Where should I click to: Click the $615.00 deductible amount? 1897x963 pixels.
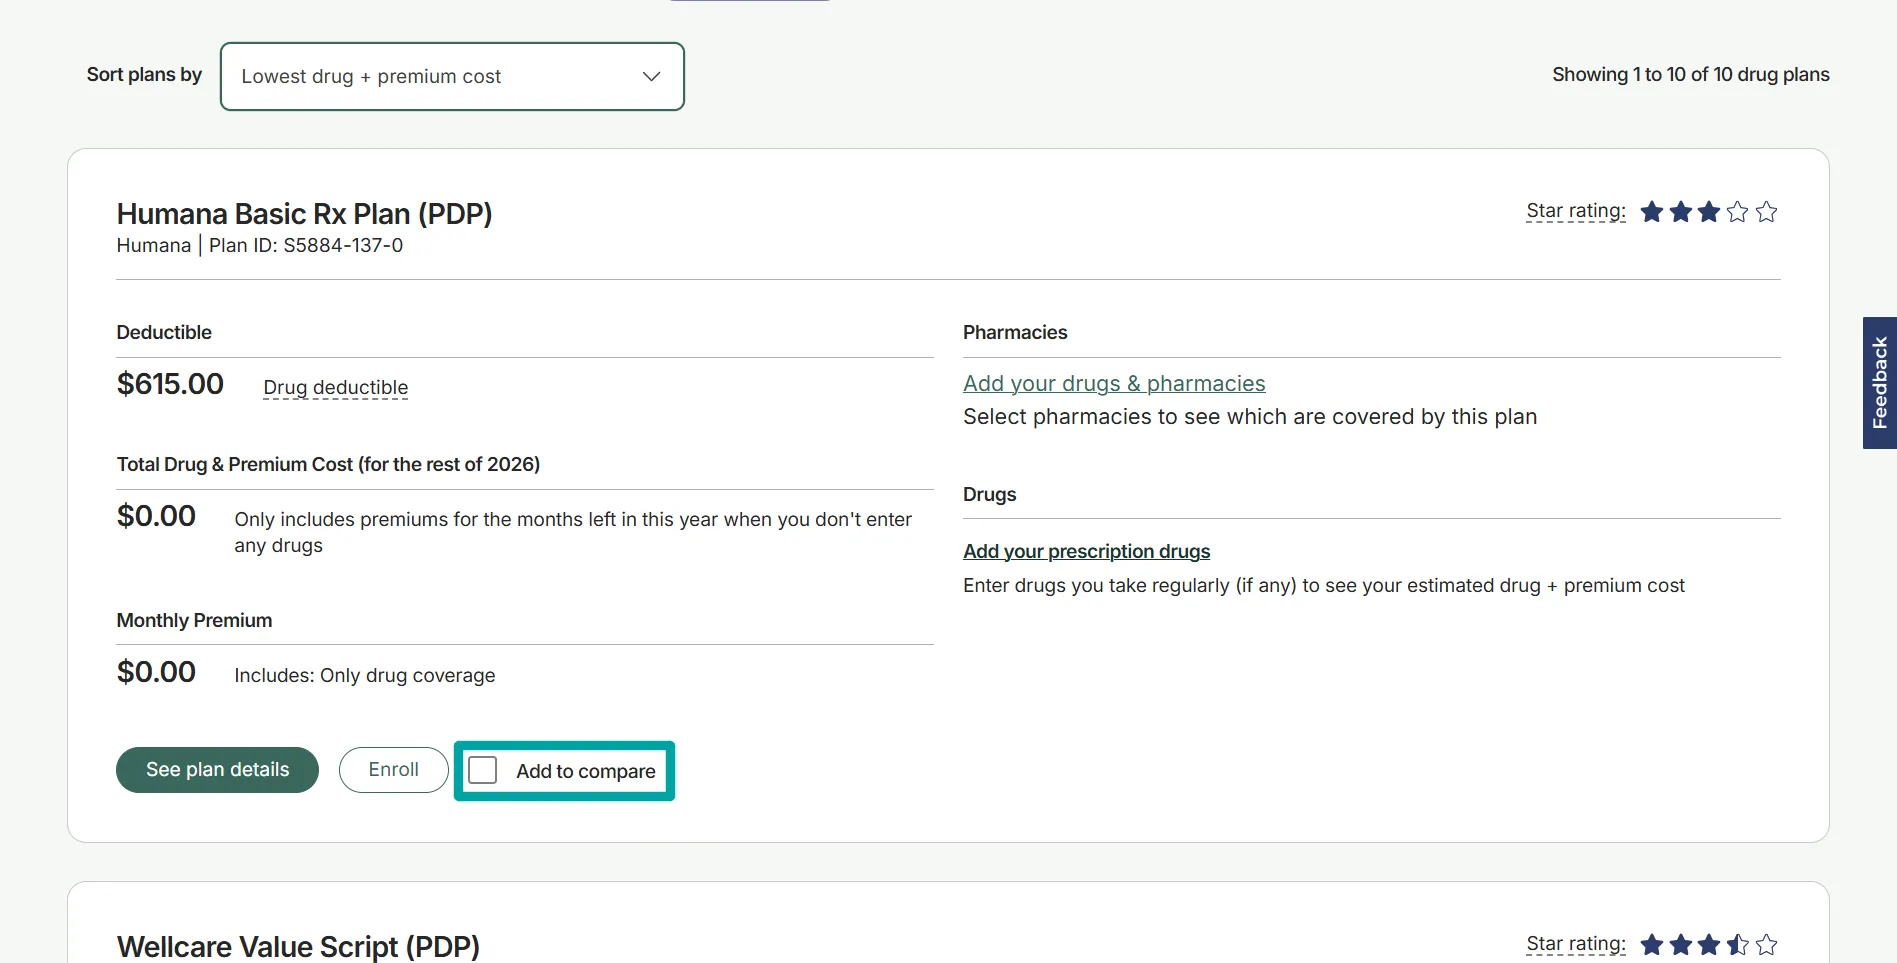point(170,384)
